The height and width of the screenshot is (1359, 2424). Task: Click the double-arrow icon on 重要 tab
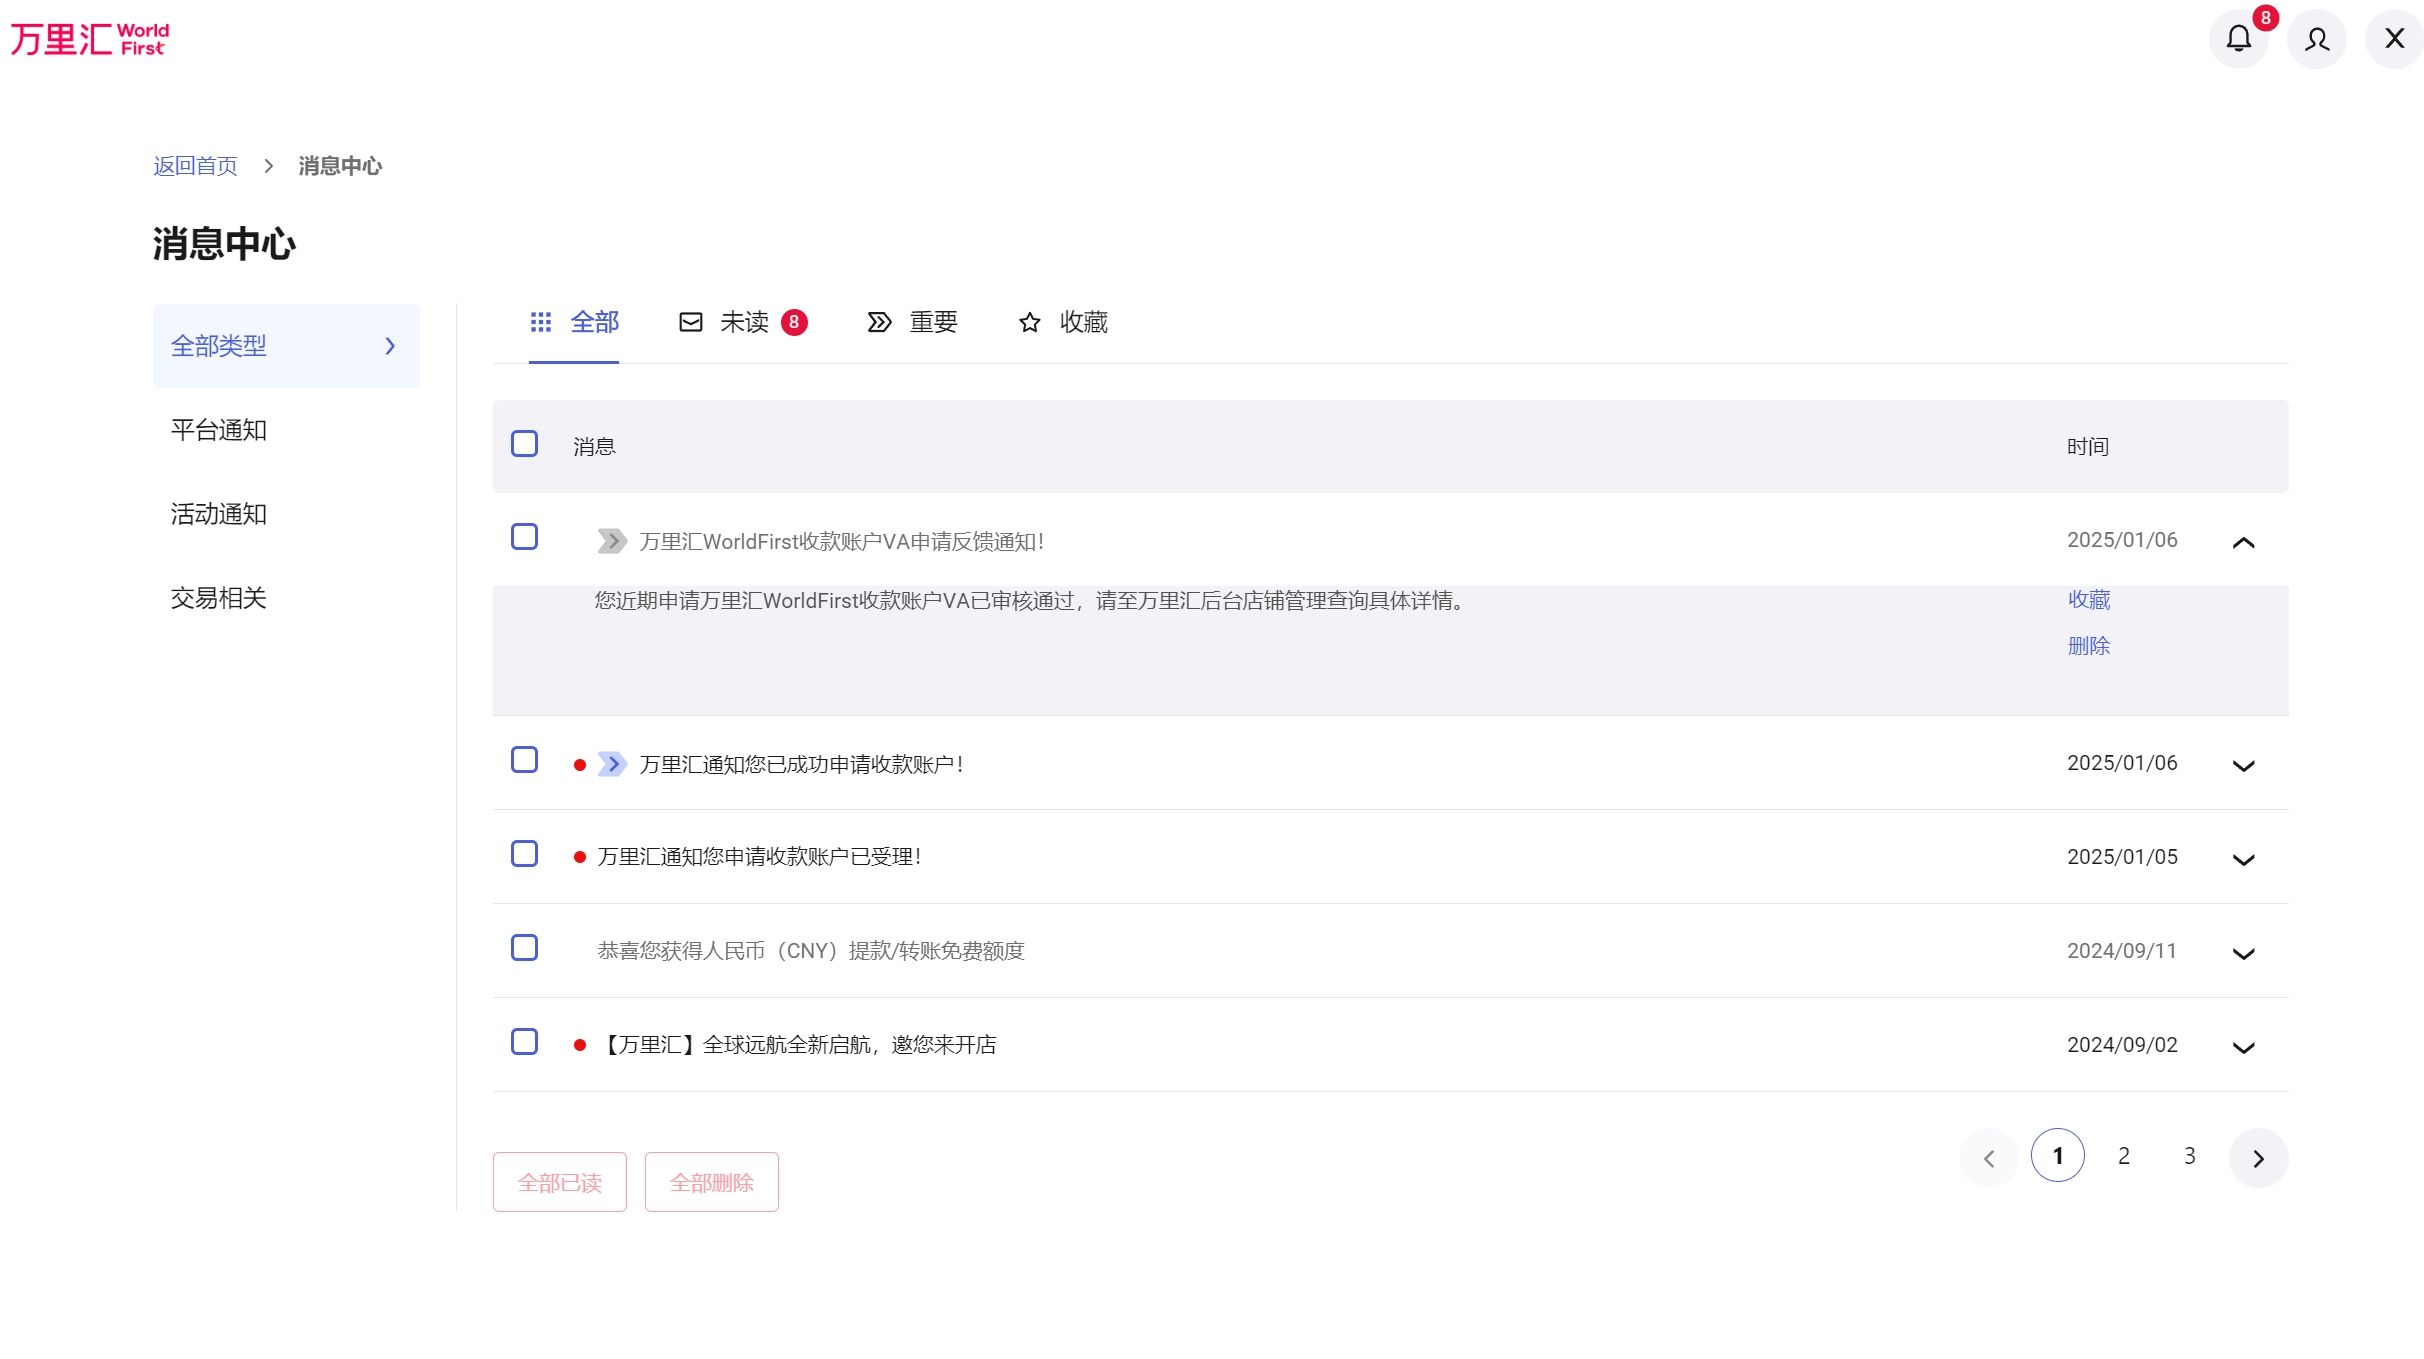879,322
